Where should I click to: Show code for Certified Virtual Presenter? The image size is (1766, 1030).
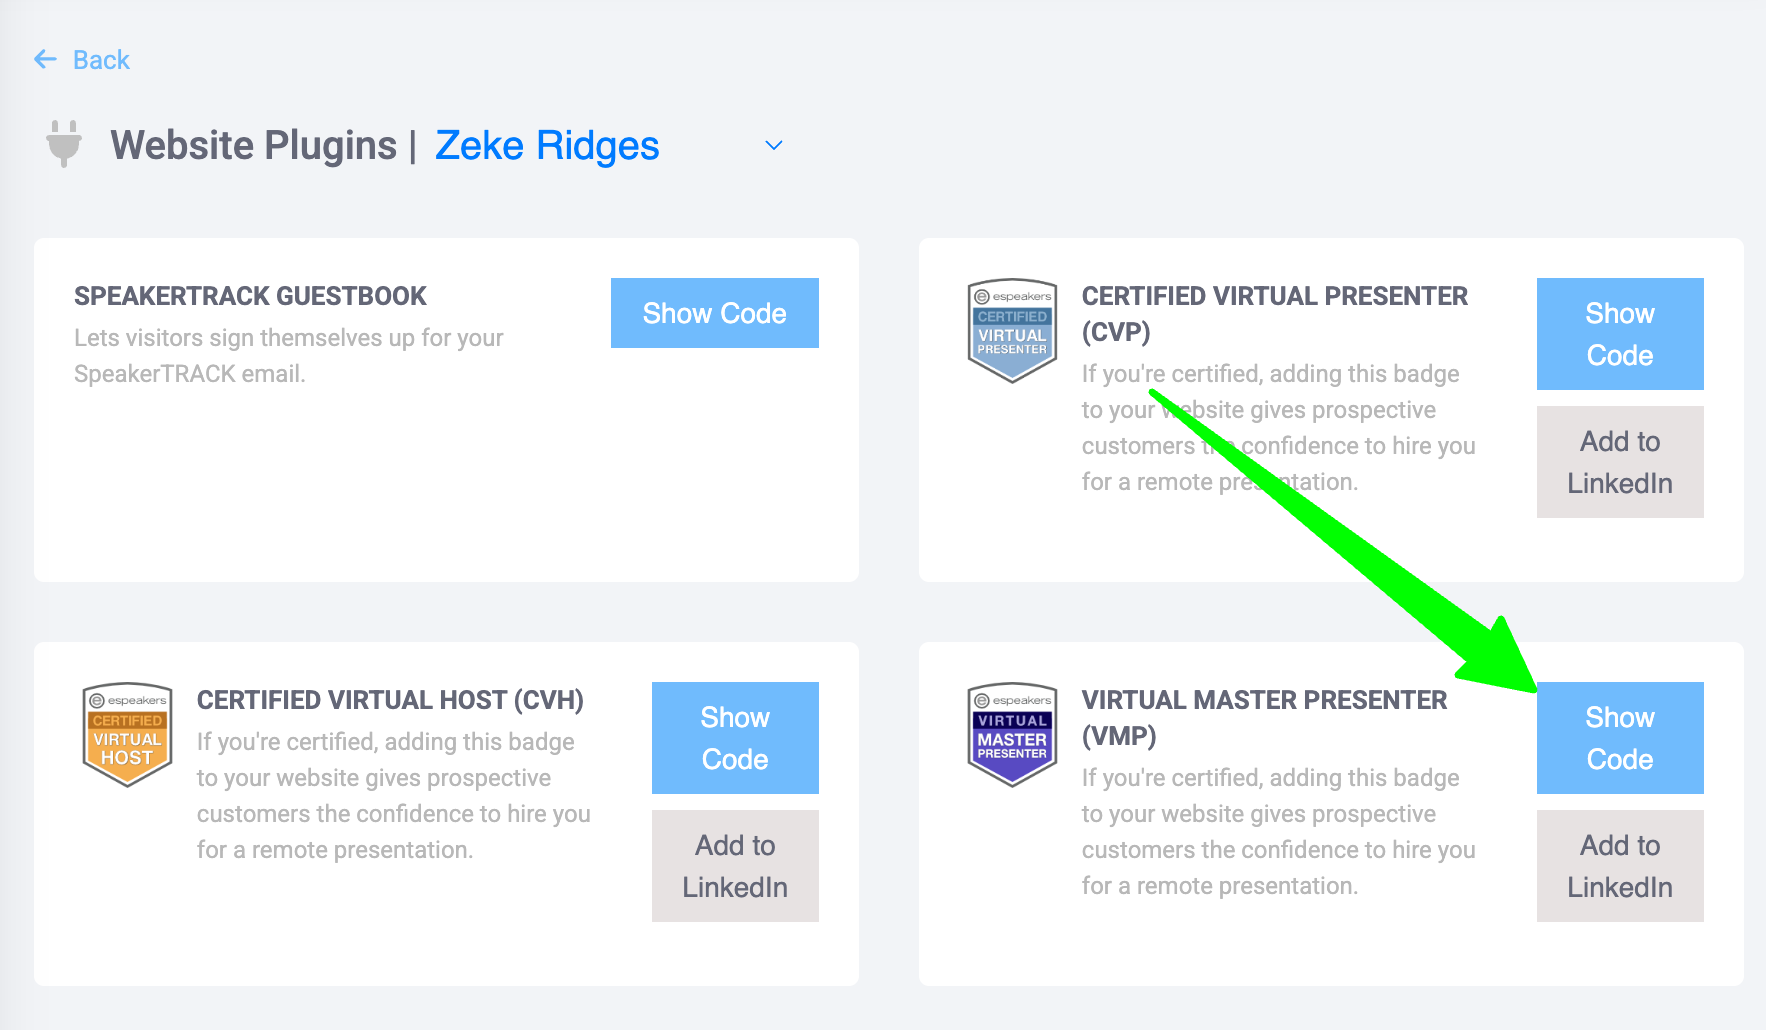click(1619, 334)
